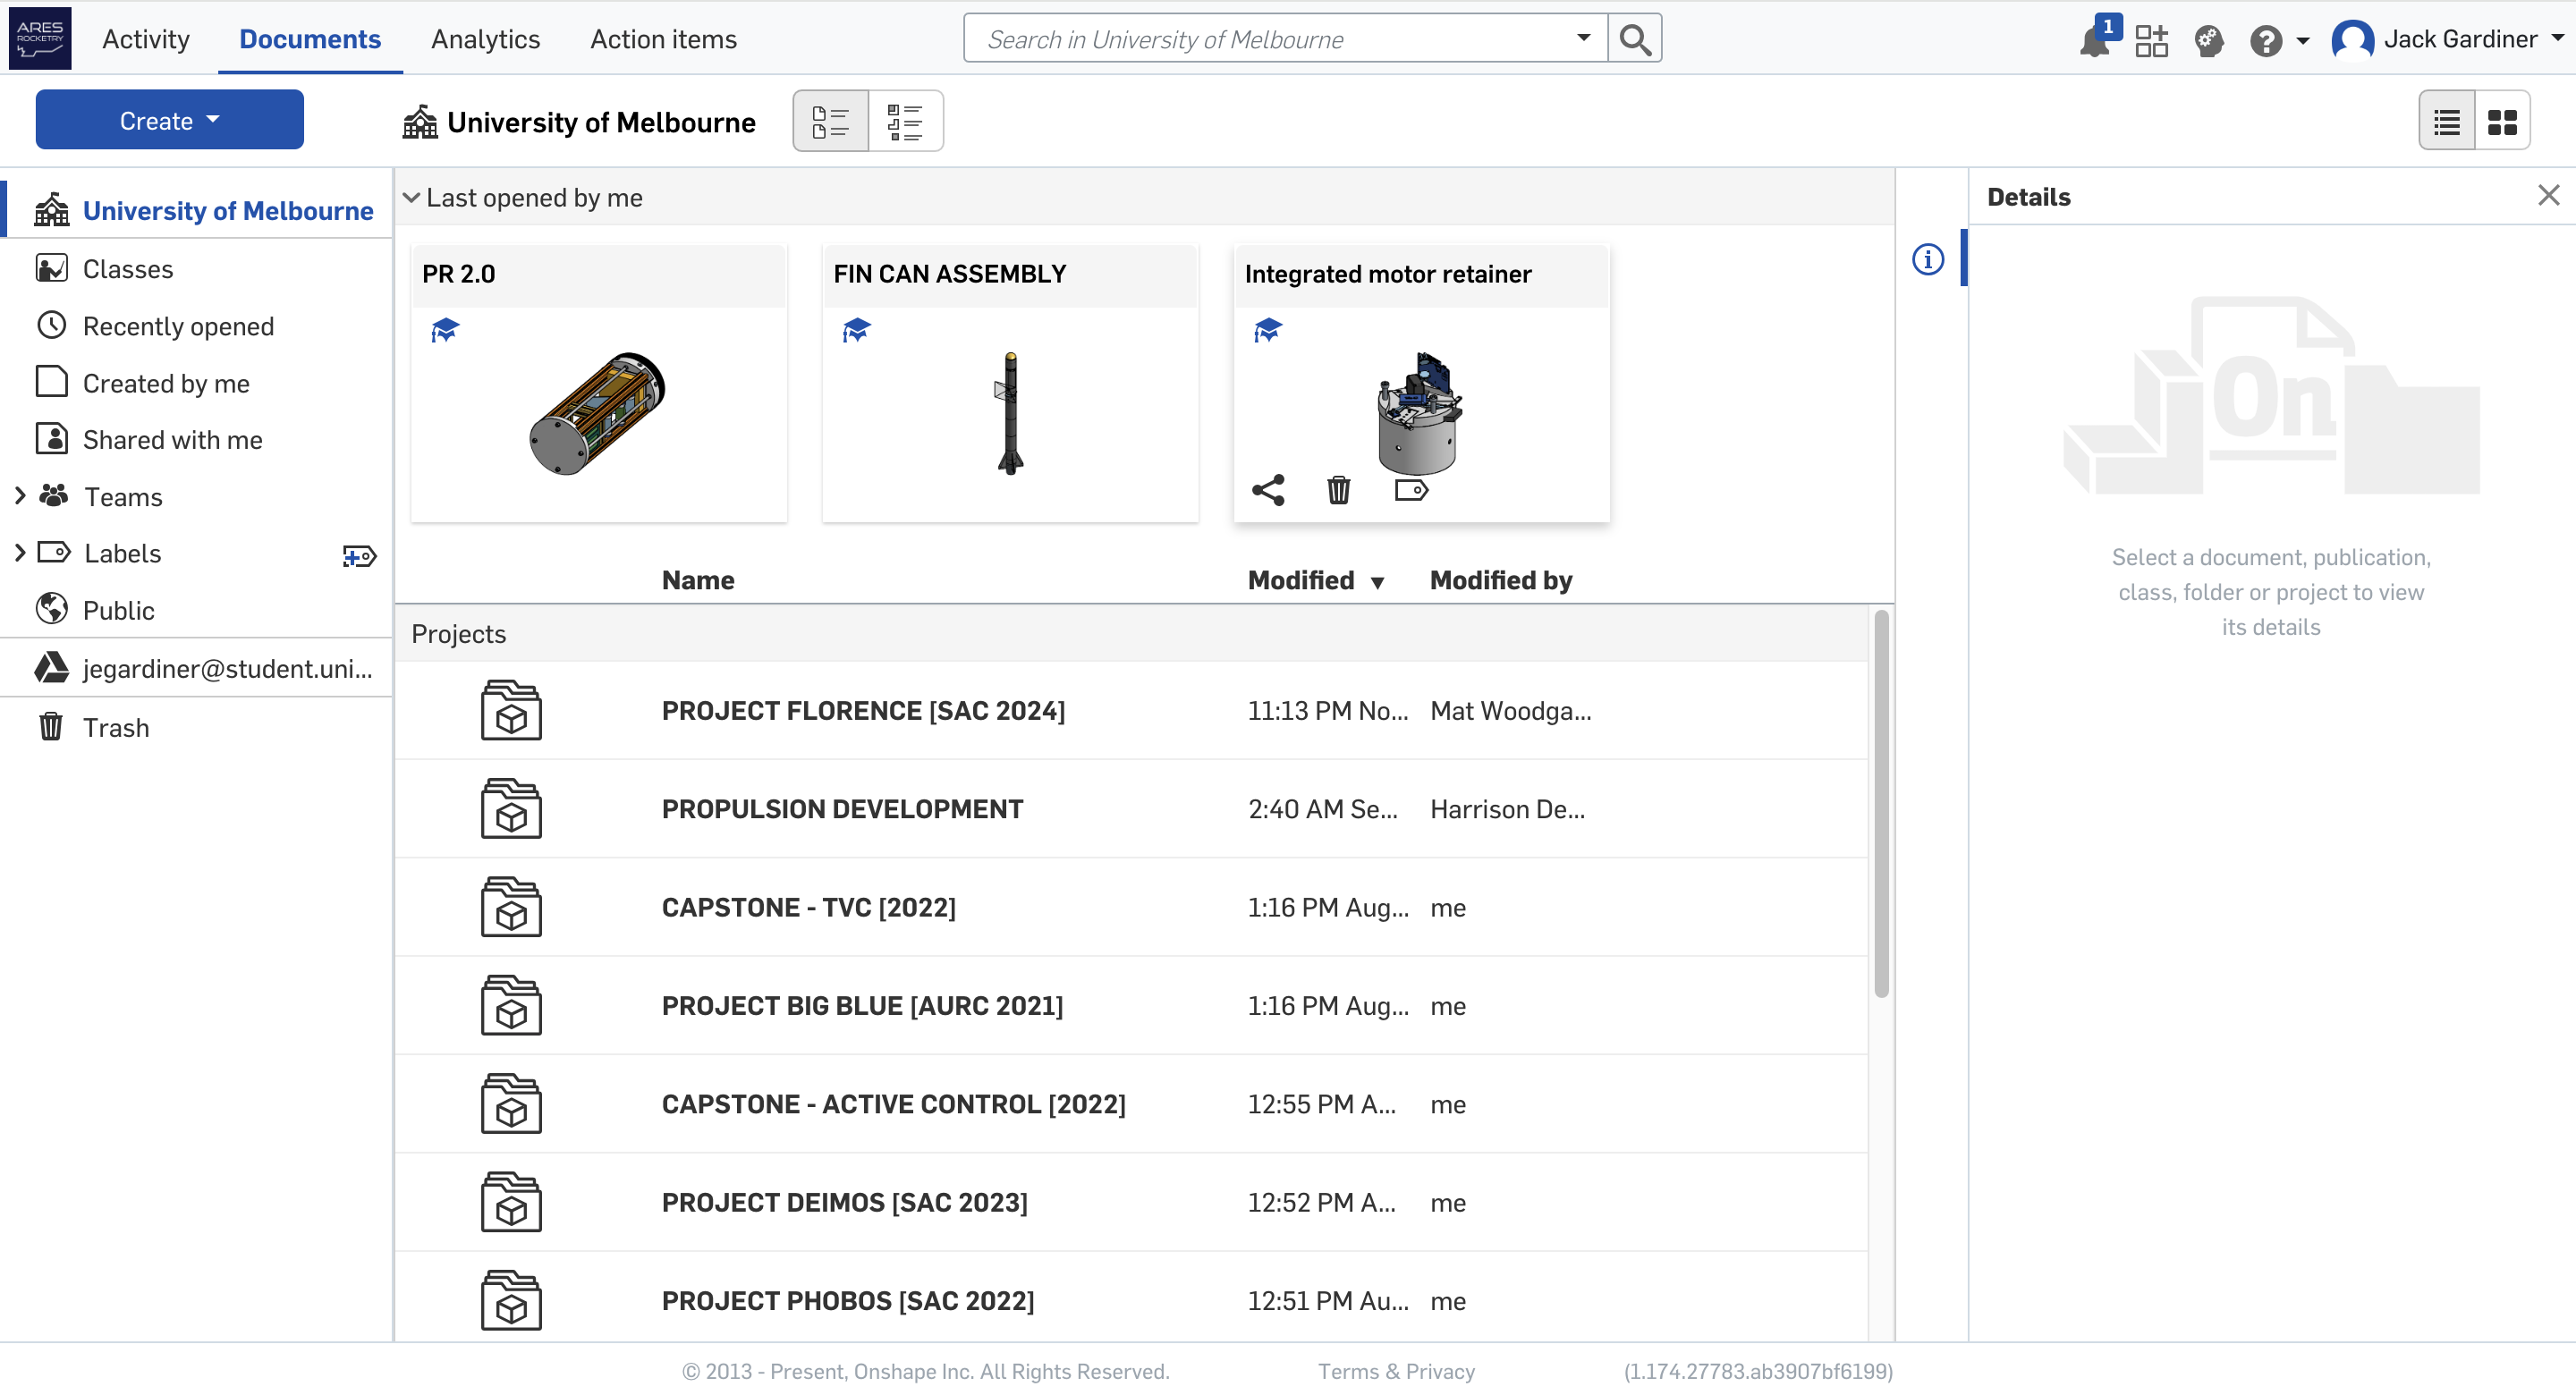Switch to grid view

[2503, 122]
